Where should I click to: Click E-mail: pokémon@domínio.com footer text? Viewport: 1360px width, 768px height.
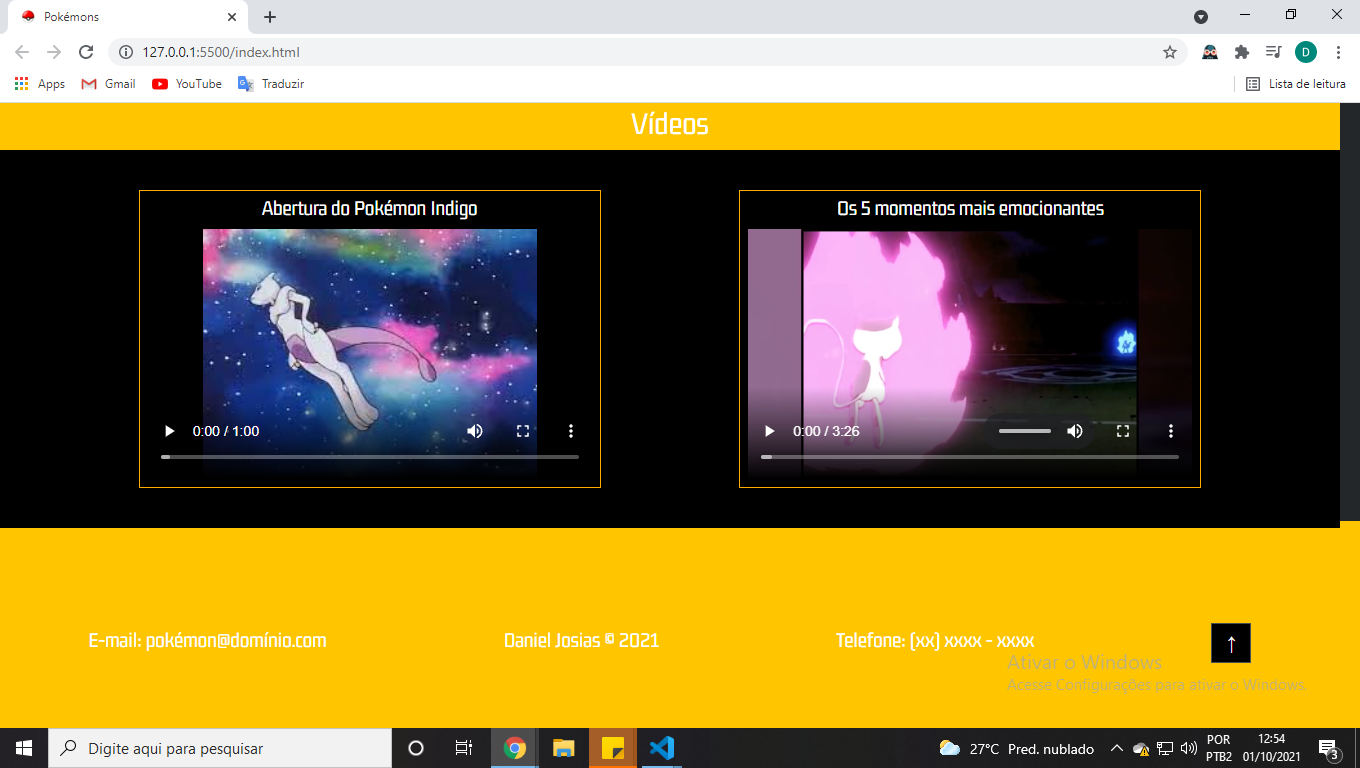click(x=208, y=641)
